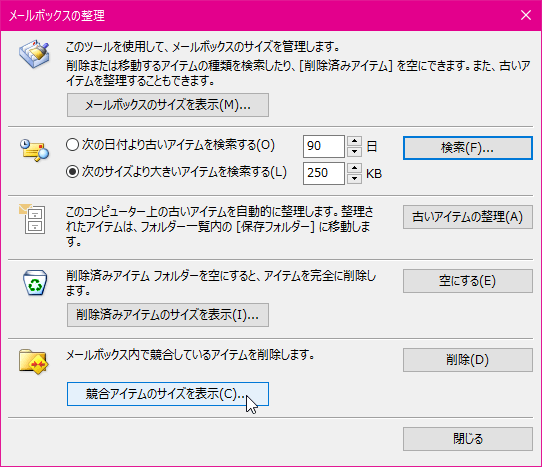Click the 日 unit label
Image resolution: width=542 pixels, height=467 pixels.
click(x=372, y=147)
